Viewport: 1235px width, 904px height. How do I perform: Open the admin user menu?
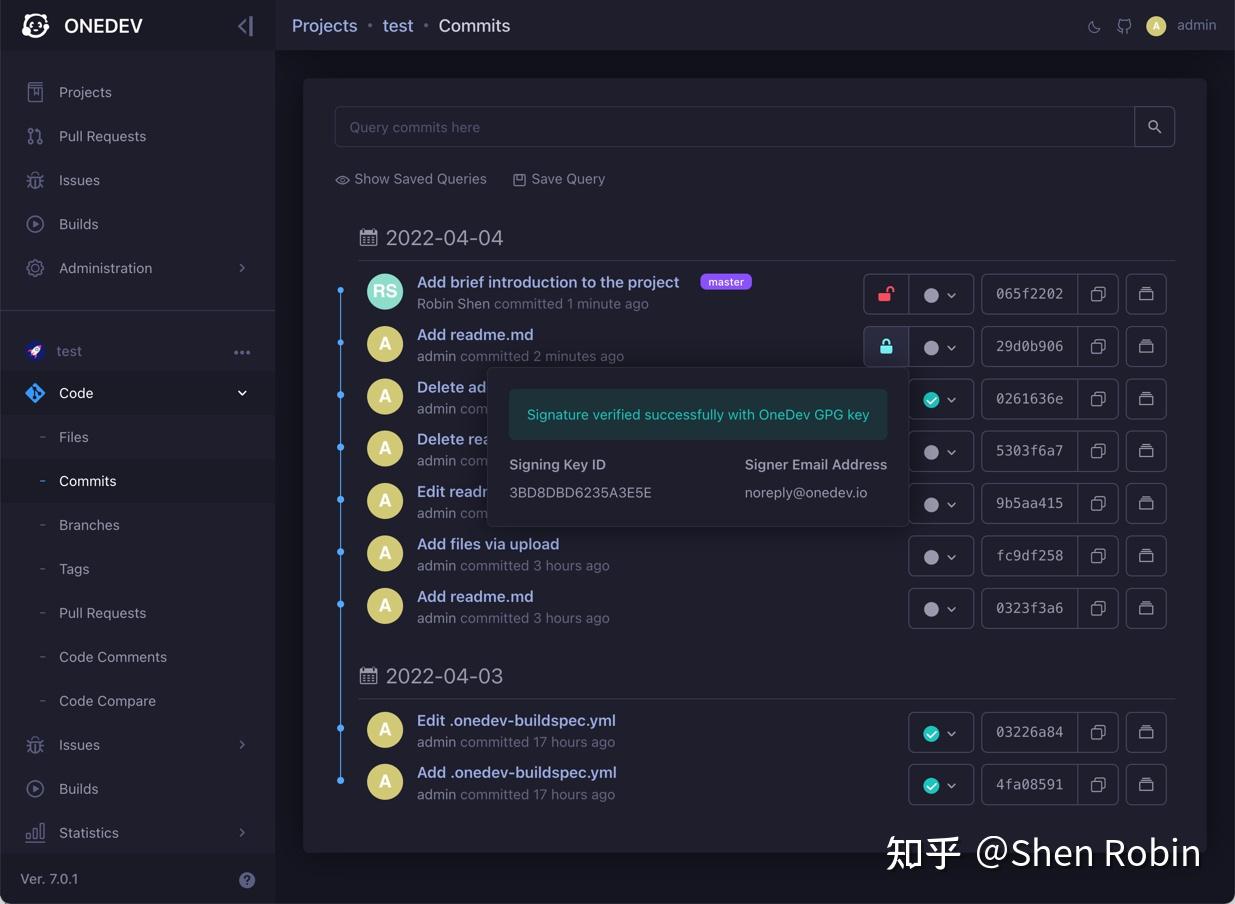click(1182, 26)
